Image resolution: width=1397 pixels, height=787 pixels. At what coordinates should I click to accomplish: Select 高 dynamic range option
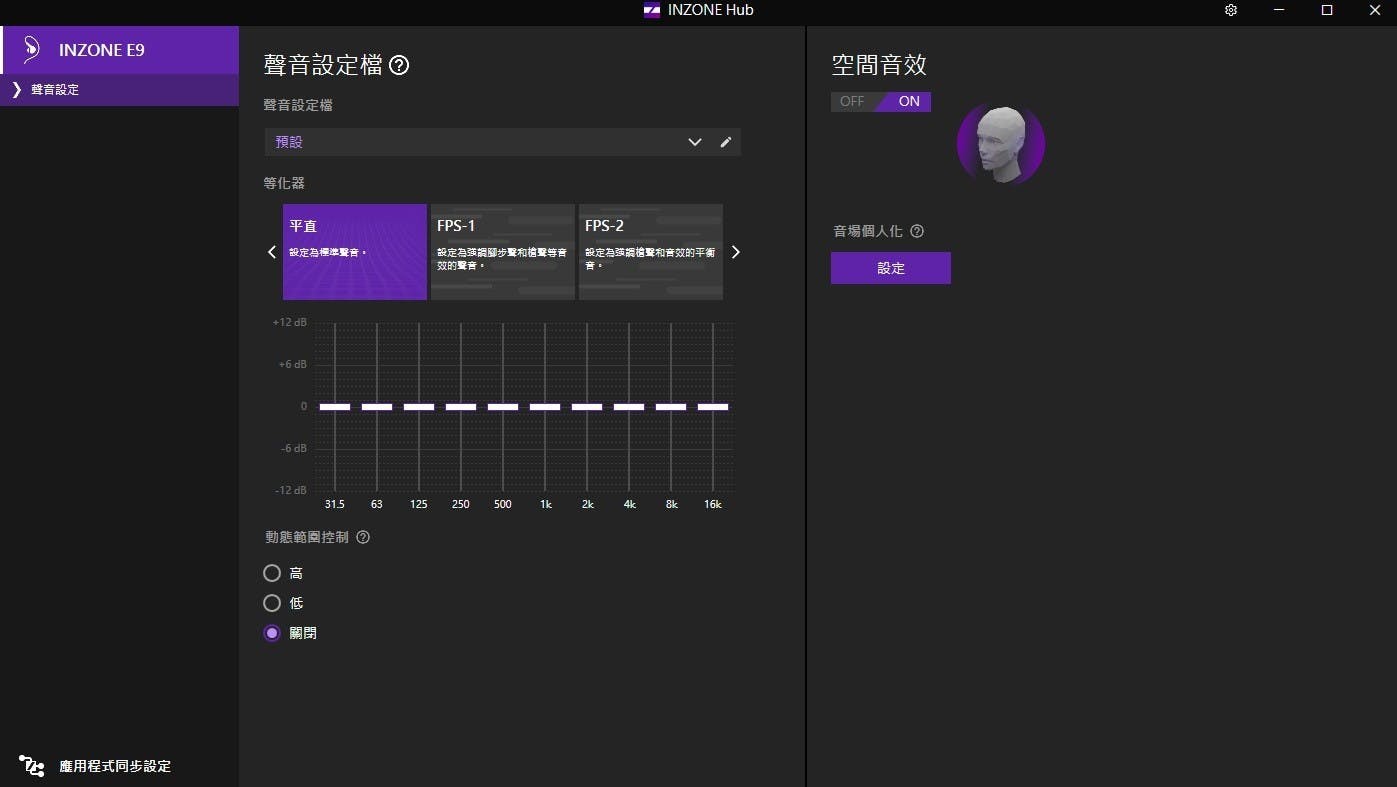pyautogui.click(x=272, y=573)
